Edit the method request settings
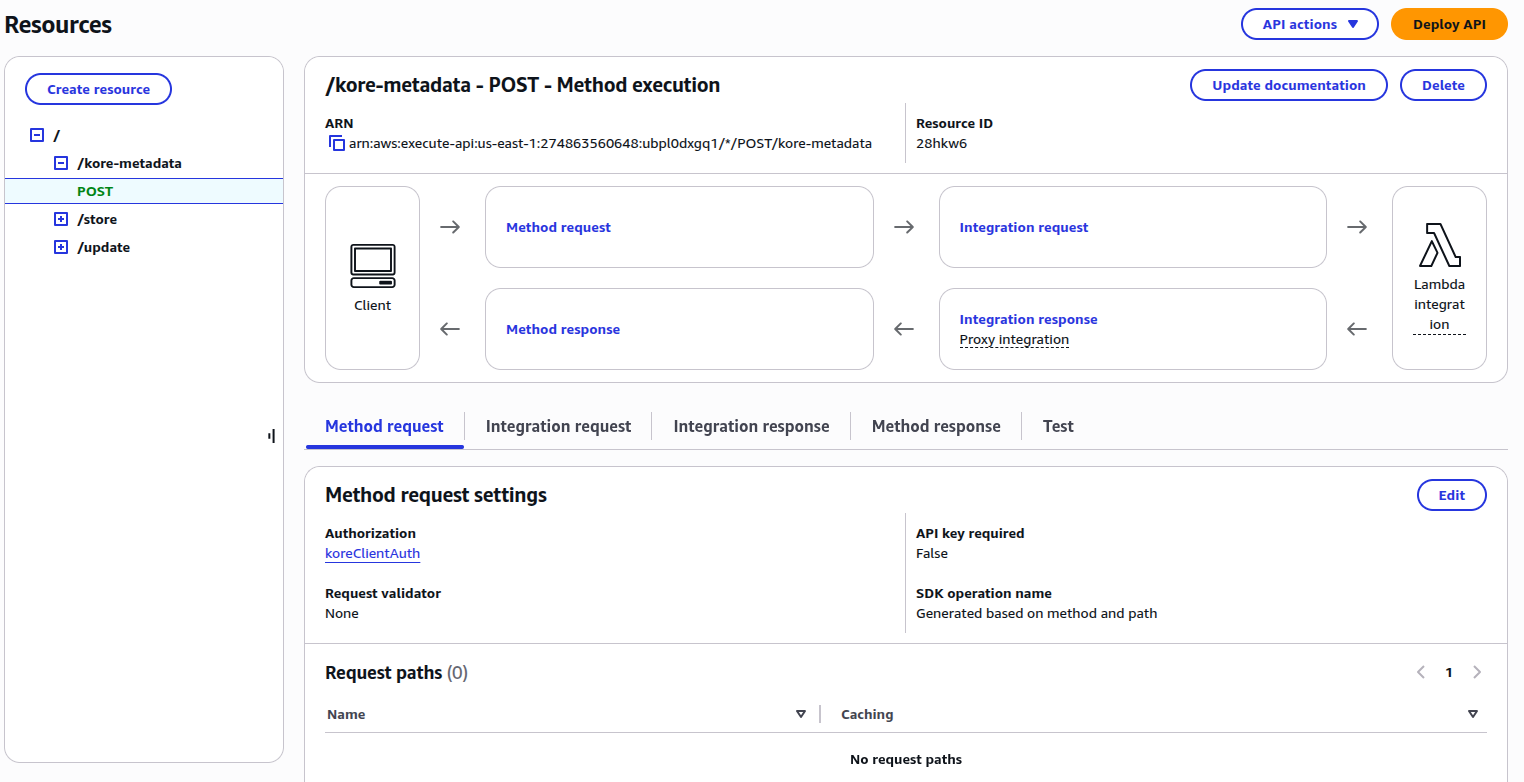The width and height of the screenshot is (1524, 782). 1451,495
